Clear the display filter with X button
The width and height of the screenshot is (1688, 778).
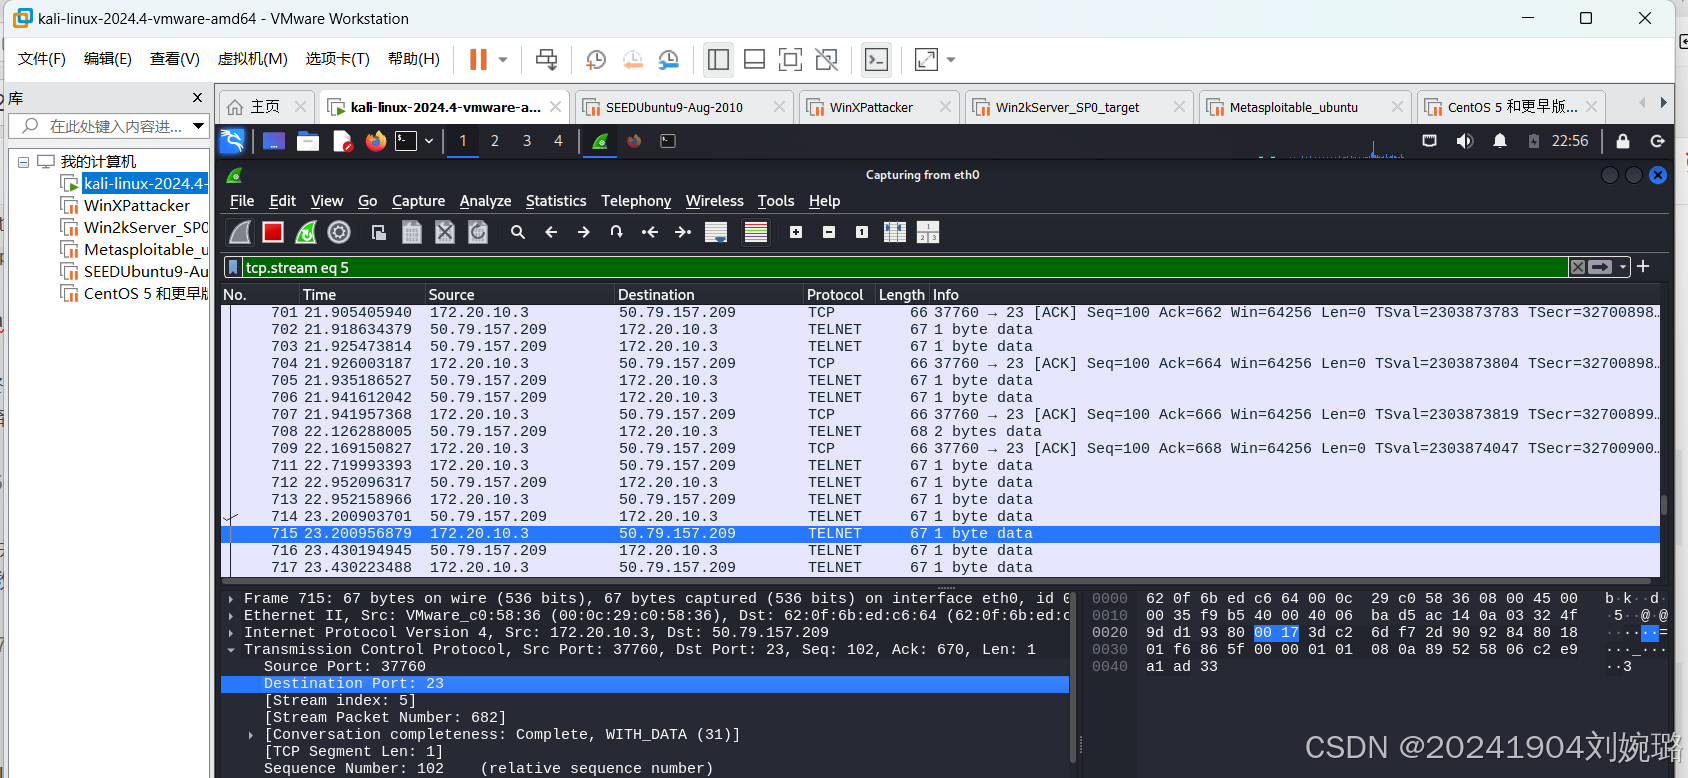[x=1577, y=267]
